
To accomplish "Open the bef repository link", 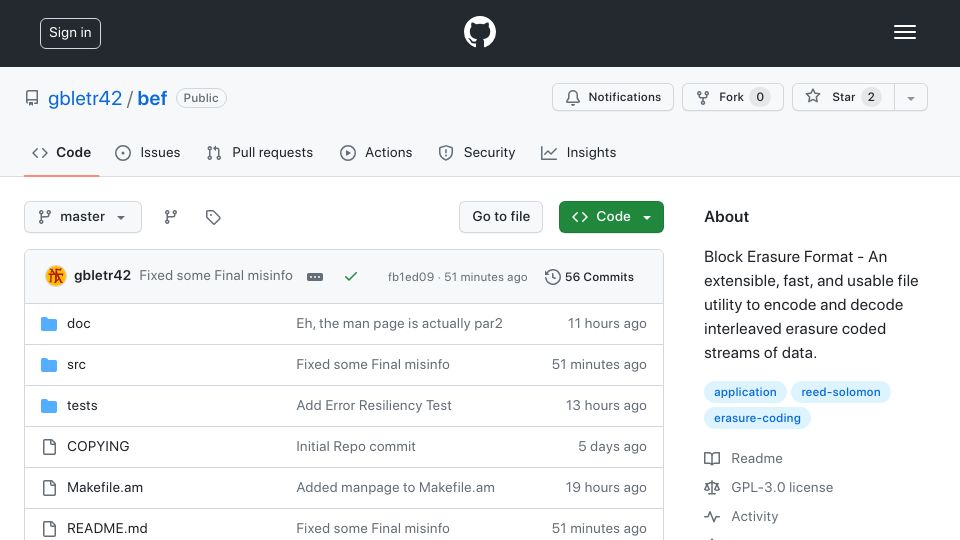I will pyautogui.click(x=152, y=98).
